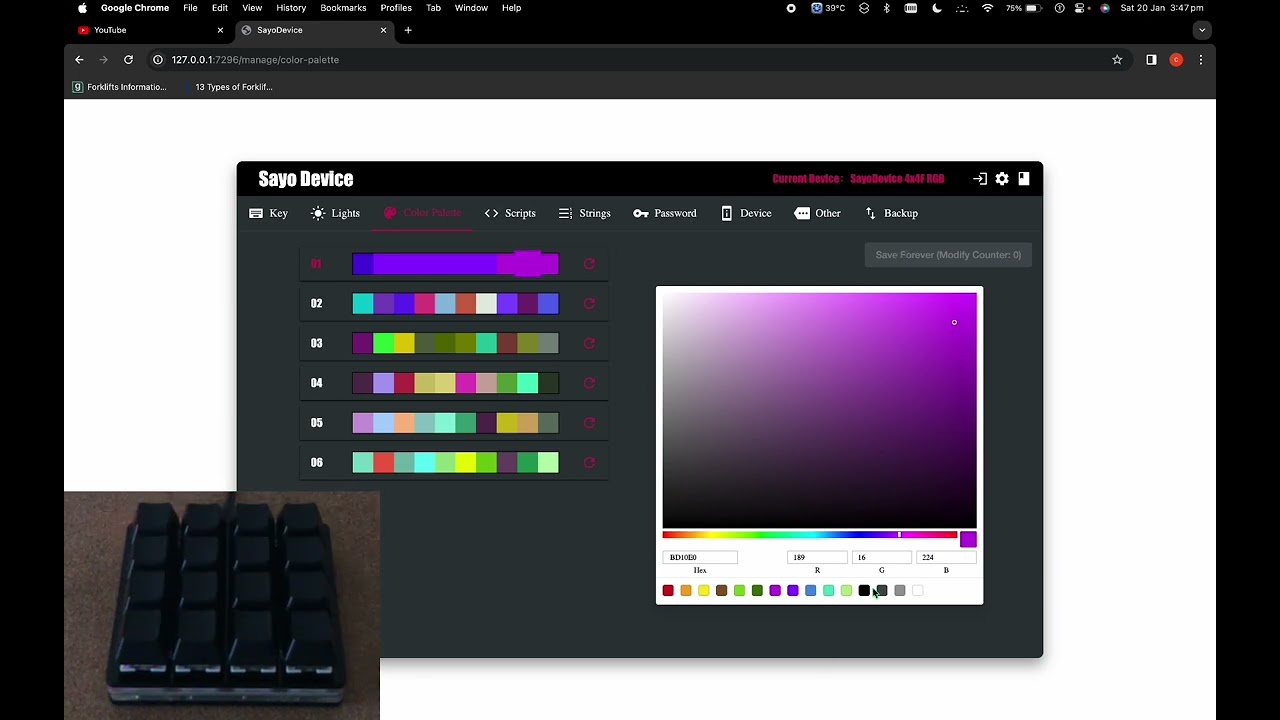Switch to the Password tab
The image size is (1280, 720).
pyautogui.click(x=665, y=213)
